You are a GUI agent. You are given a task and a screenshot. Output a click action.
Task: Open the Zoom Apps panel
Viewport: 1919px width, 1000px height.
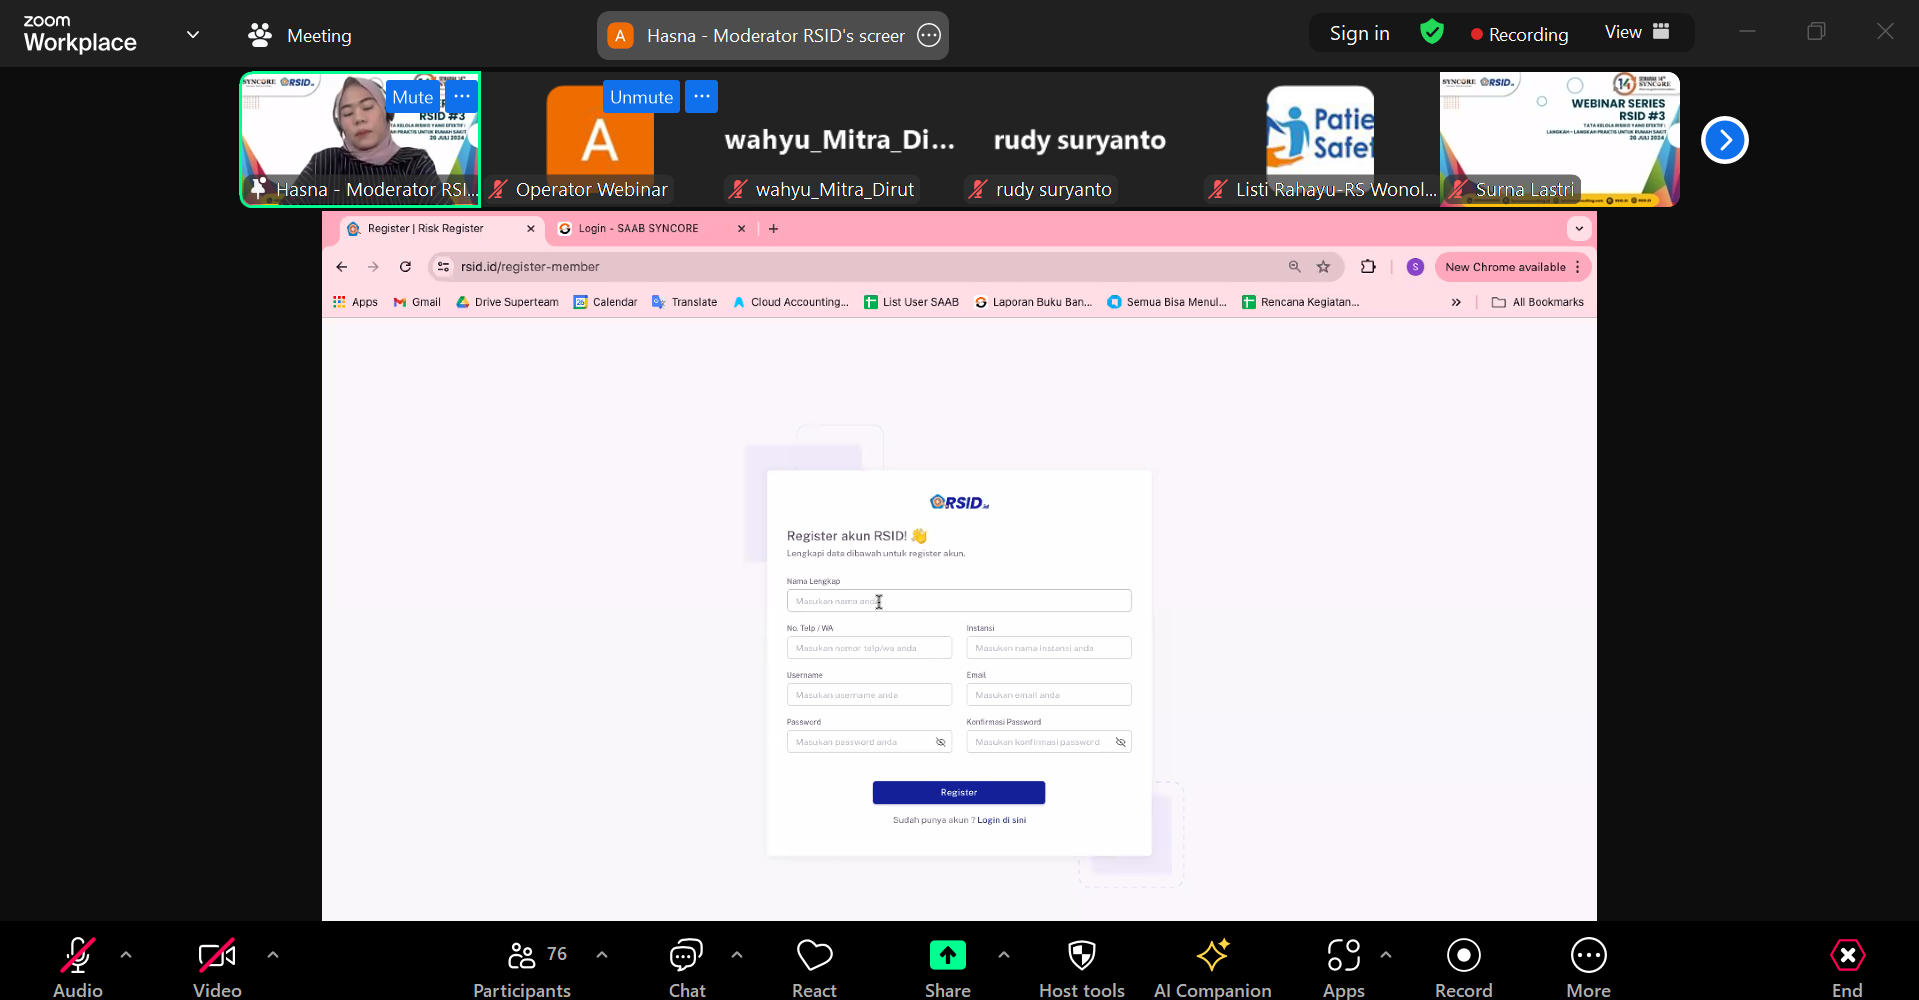click(1343, 957)
